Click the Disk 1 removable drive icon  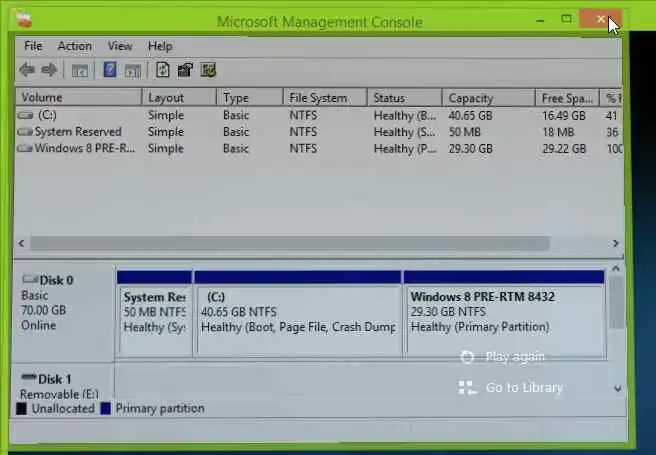pos(29,378)
